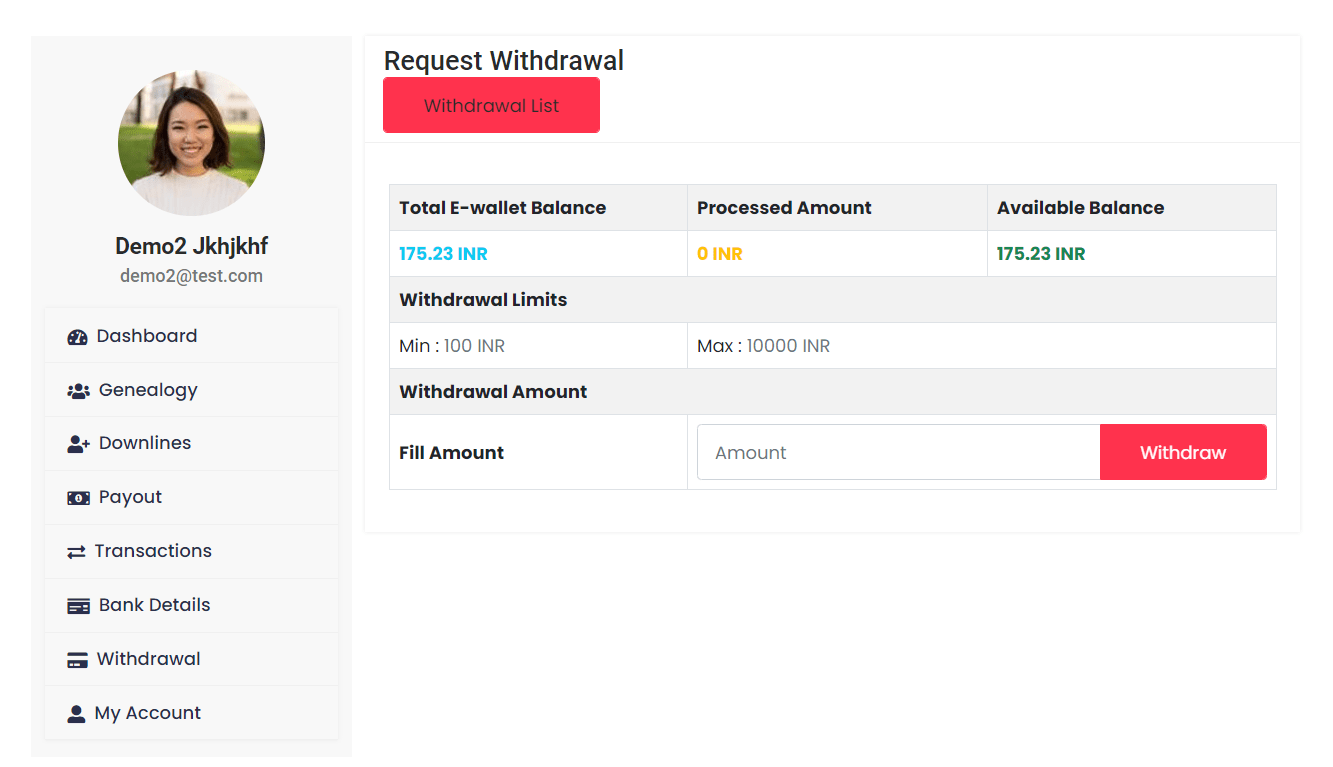Click the My Account user icon
This screenshot has height=767, width=1333.
[x=76, y=714]
